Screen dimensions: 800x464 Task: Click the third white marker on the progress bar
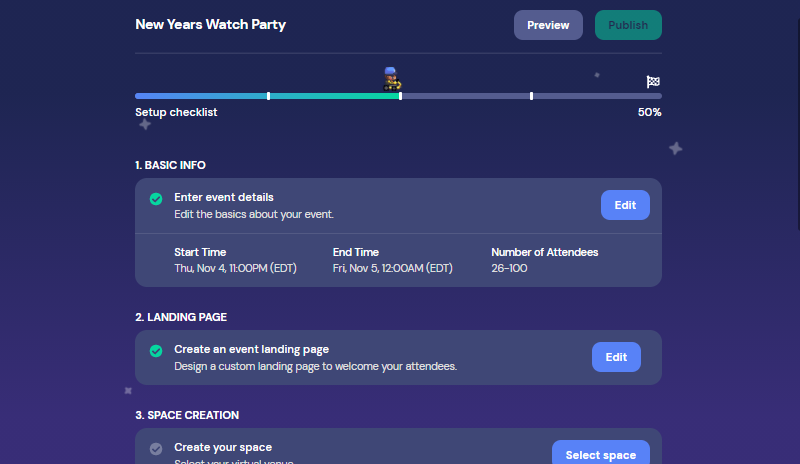tap(531, 96)
